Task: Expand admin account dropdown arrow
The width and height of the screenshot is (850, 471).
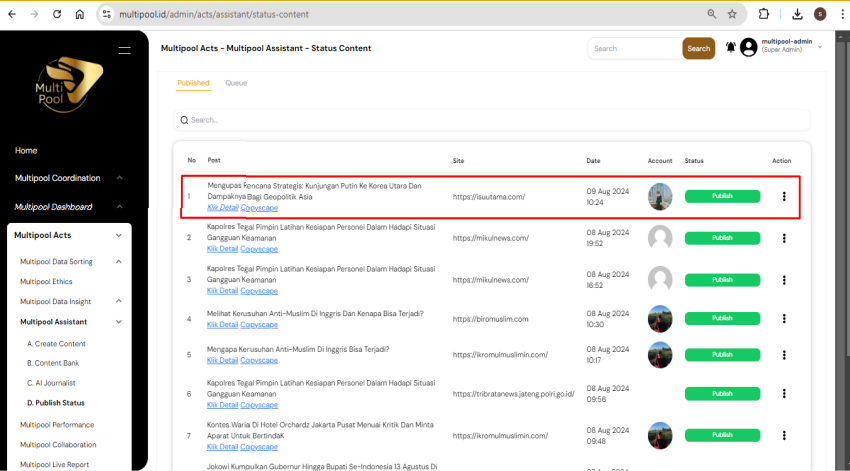Action: tap(820, 47)
